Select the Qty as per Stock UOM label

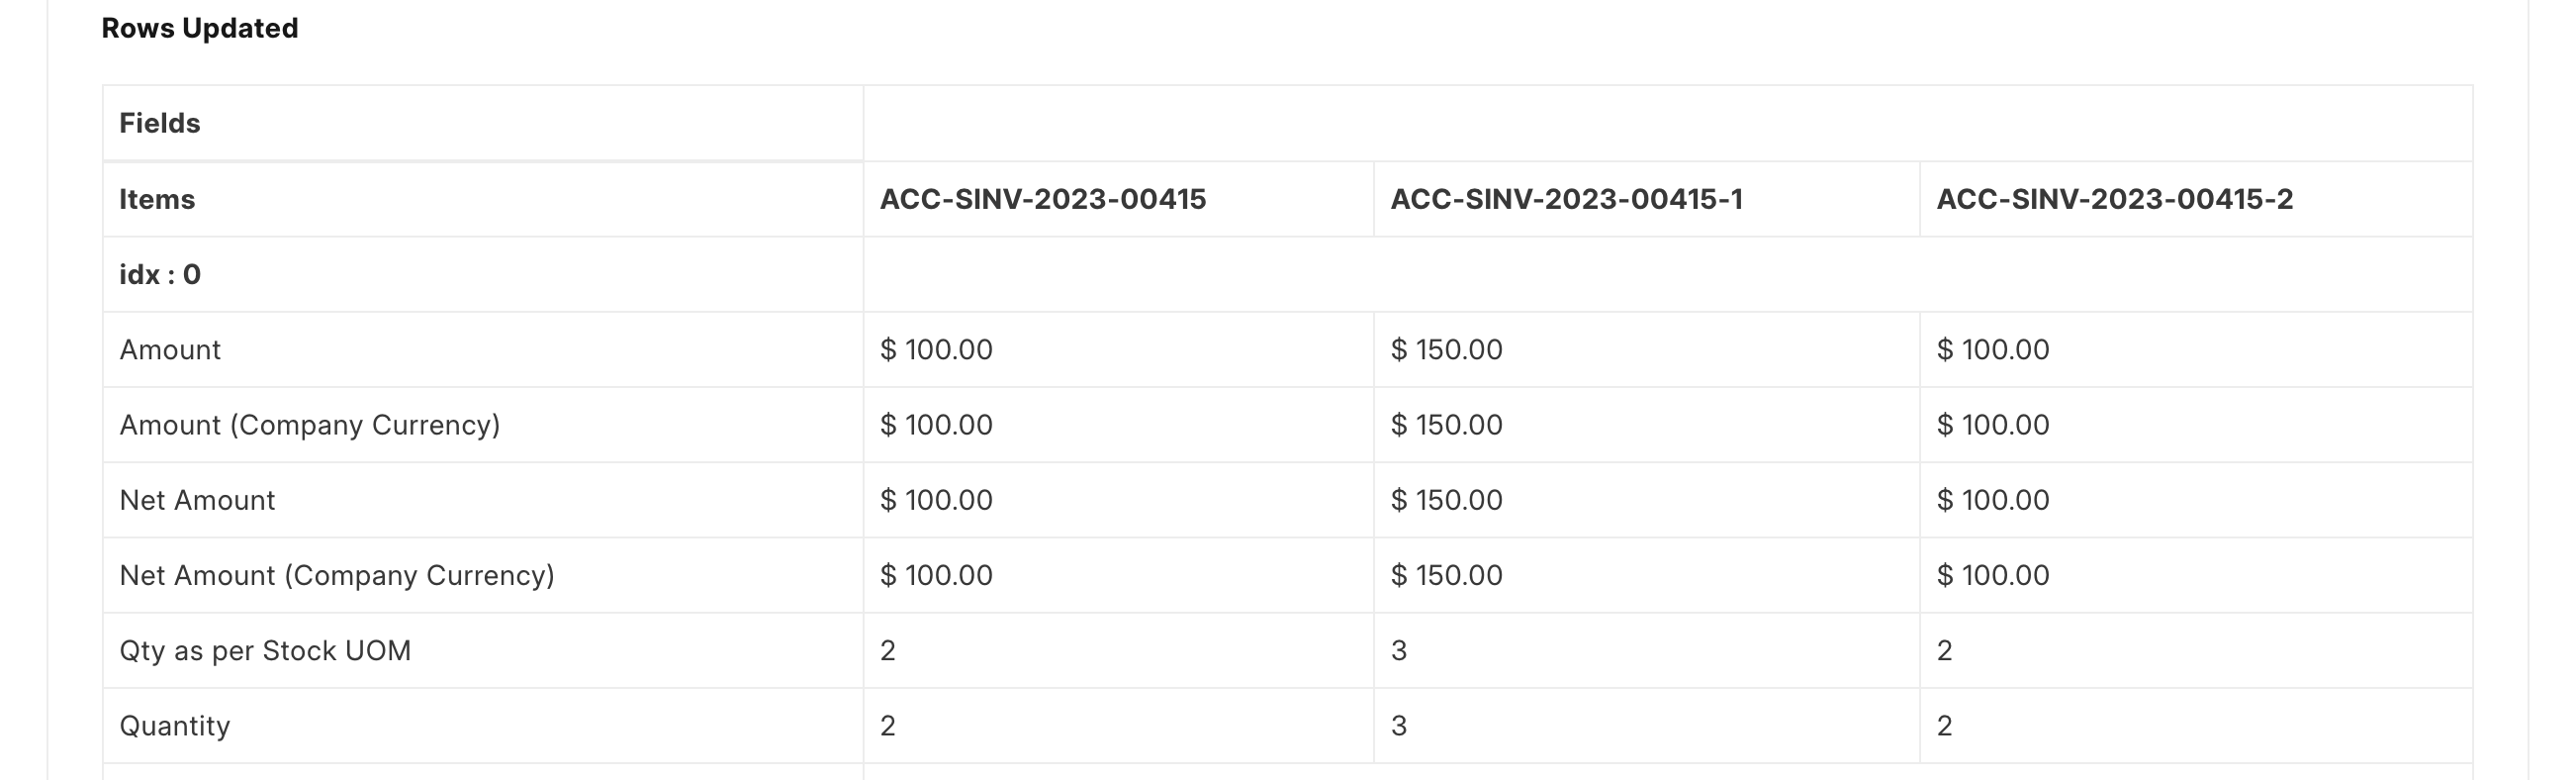click(x=265, y=650)
